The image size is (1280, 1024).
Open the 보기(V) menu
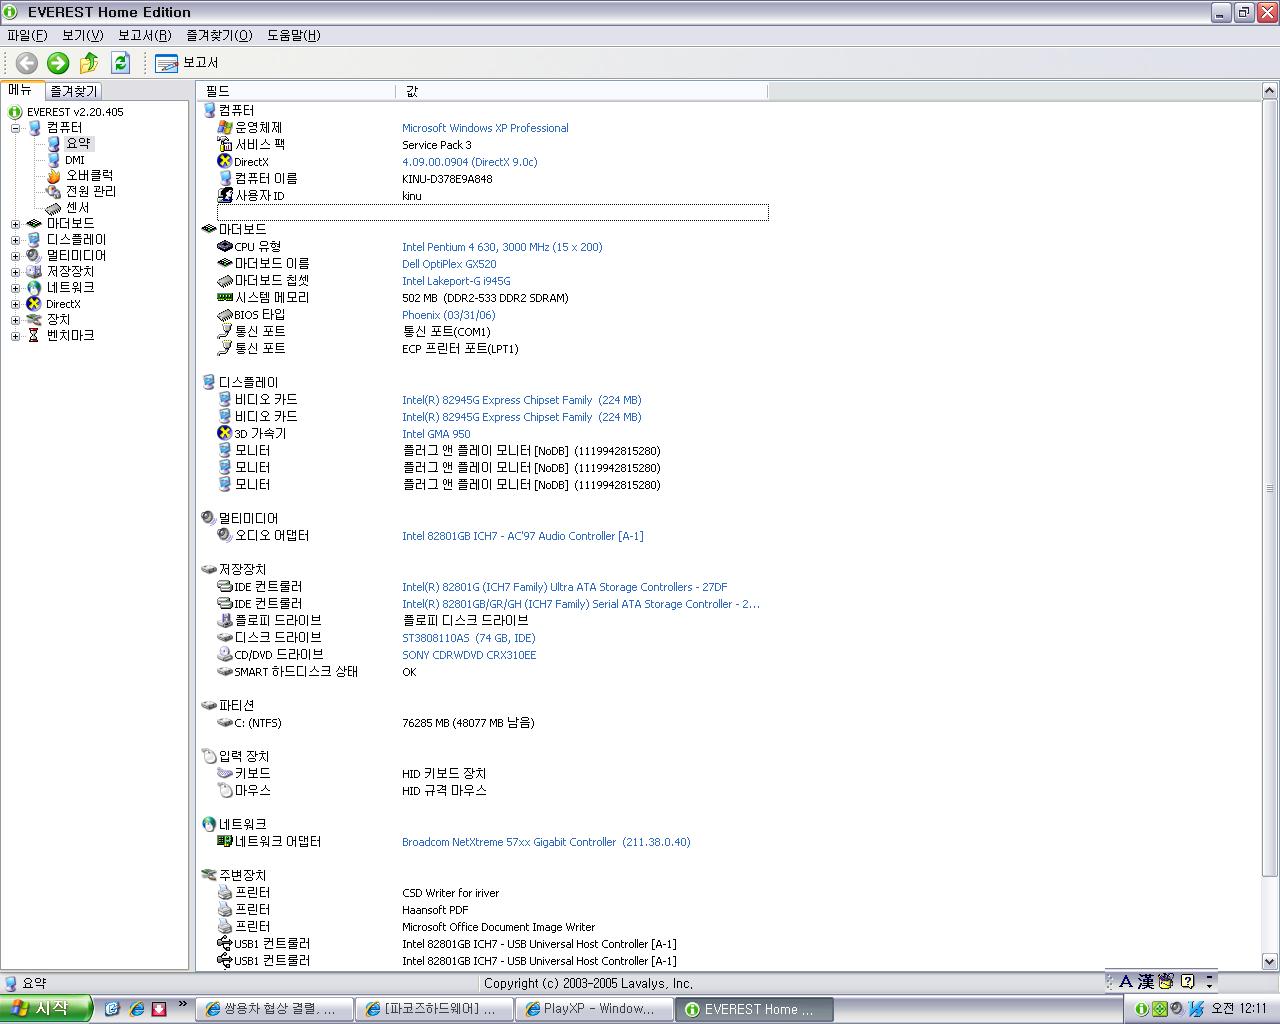82,35
